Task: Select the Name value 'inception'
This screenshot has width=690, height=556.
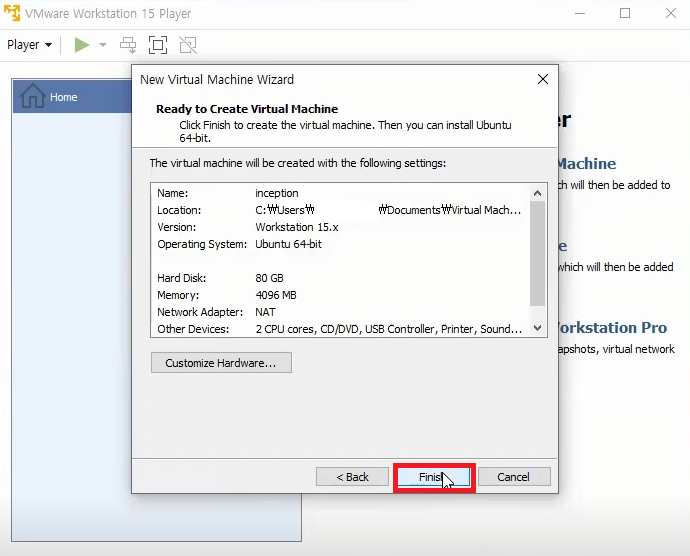Action: [x=277, y=193]
